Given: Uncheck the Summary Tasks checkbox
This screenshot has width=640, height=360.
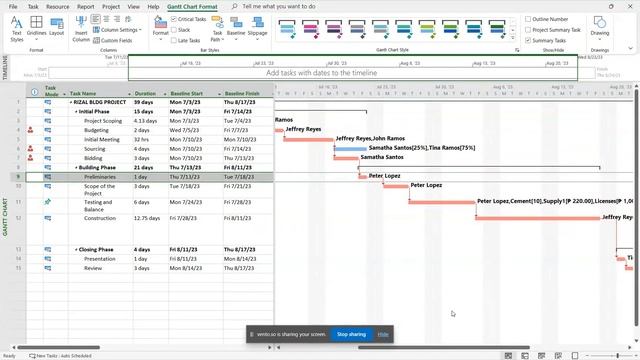Looking at the screenshot, I should (x=528, y=40).
